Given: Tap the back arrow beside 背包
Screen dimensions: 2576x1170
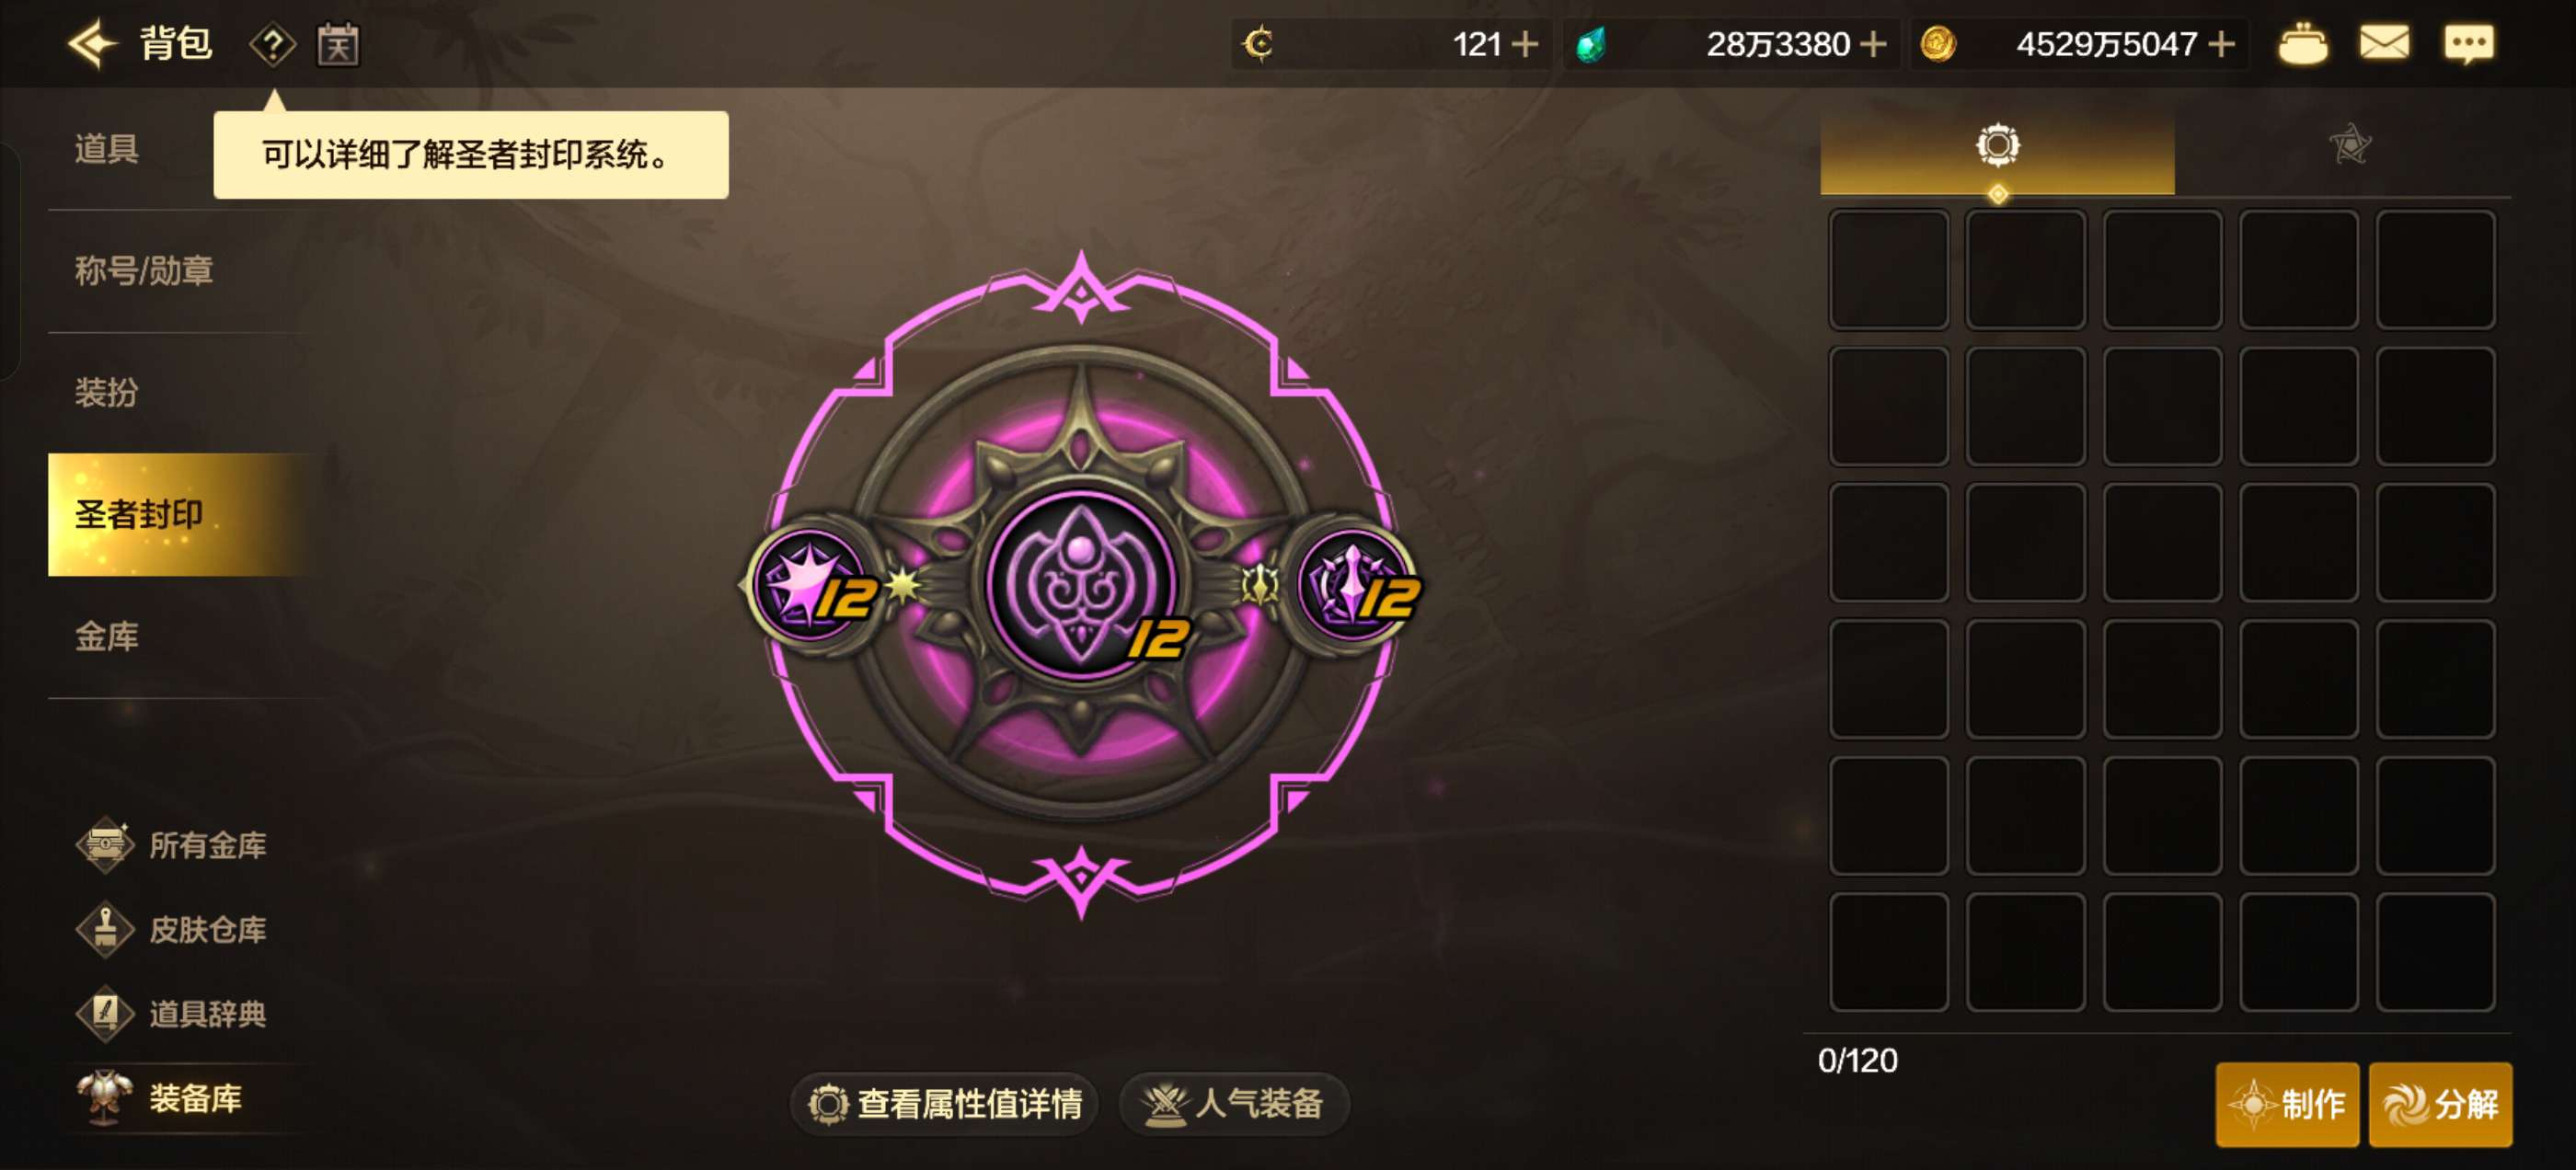Looking at the screenshot, I should [92, 44].
